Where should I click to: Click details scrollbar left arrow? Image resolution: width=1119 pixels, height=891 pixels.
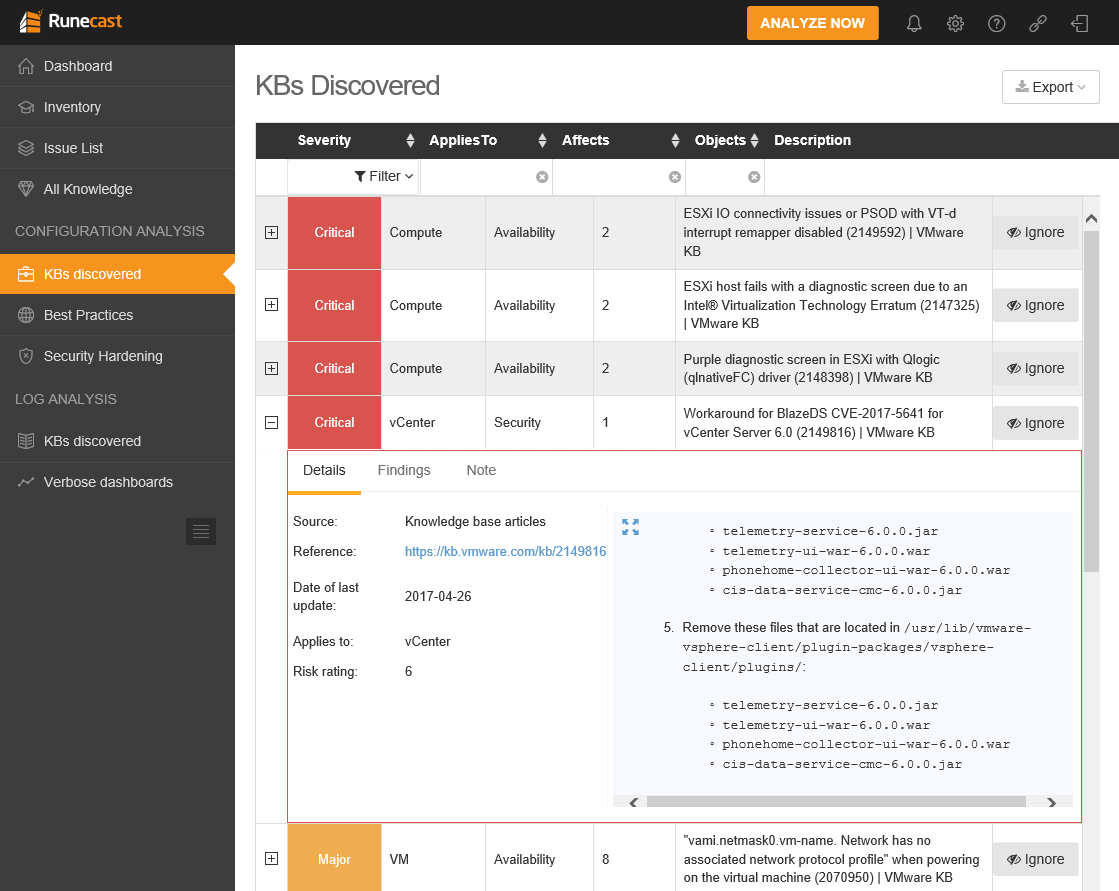click(x=634, y=803)
